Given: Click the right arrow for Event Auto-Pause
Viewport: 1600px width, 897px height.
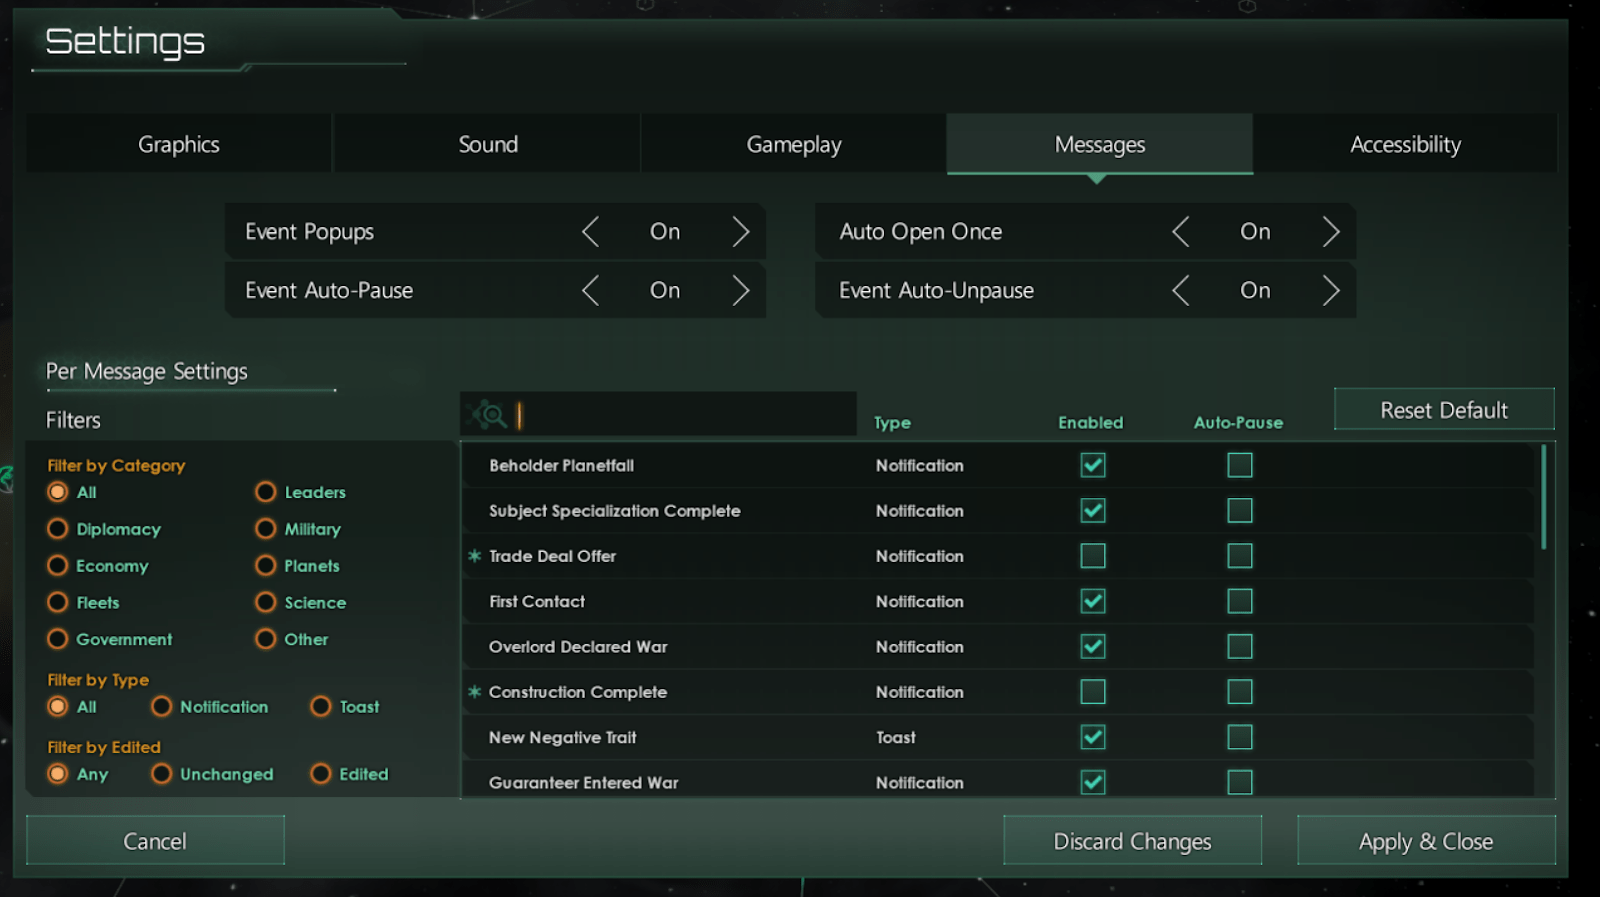Looking at the screenshot, I should [740, 291].
